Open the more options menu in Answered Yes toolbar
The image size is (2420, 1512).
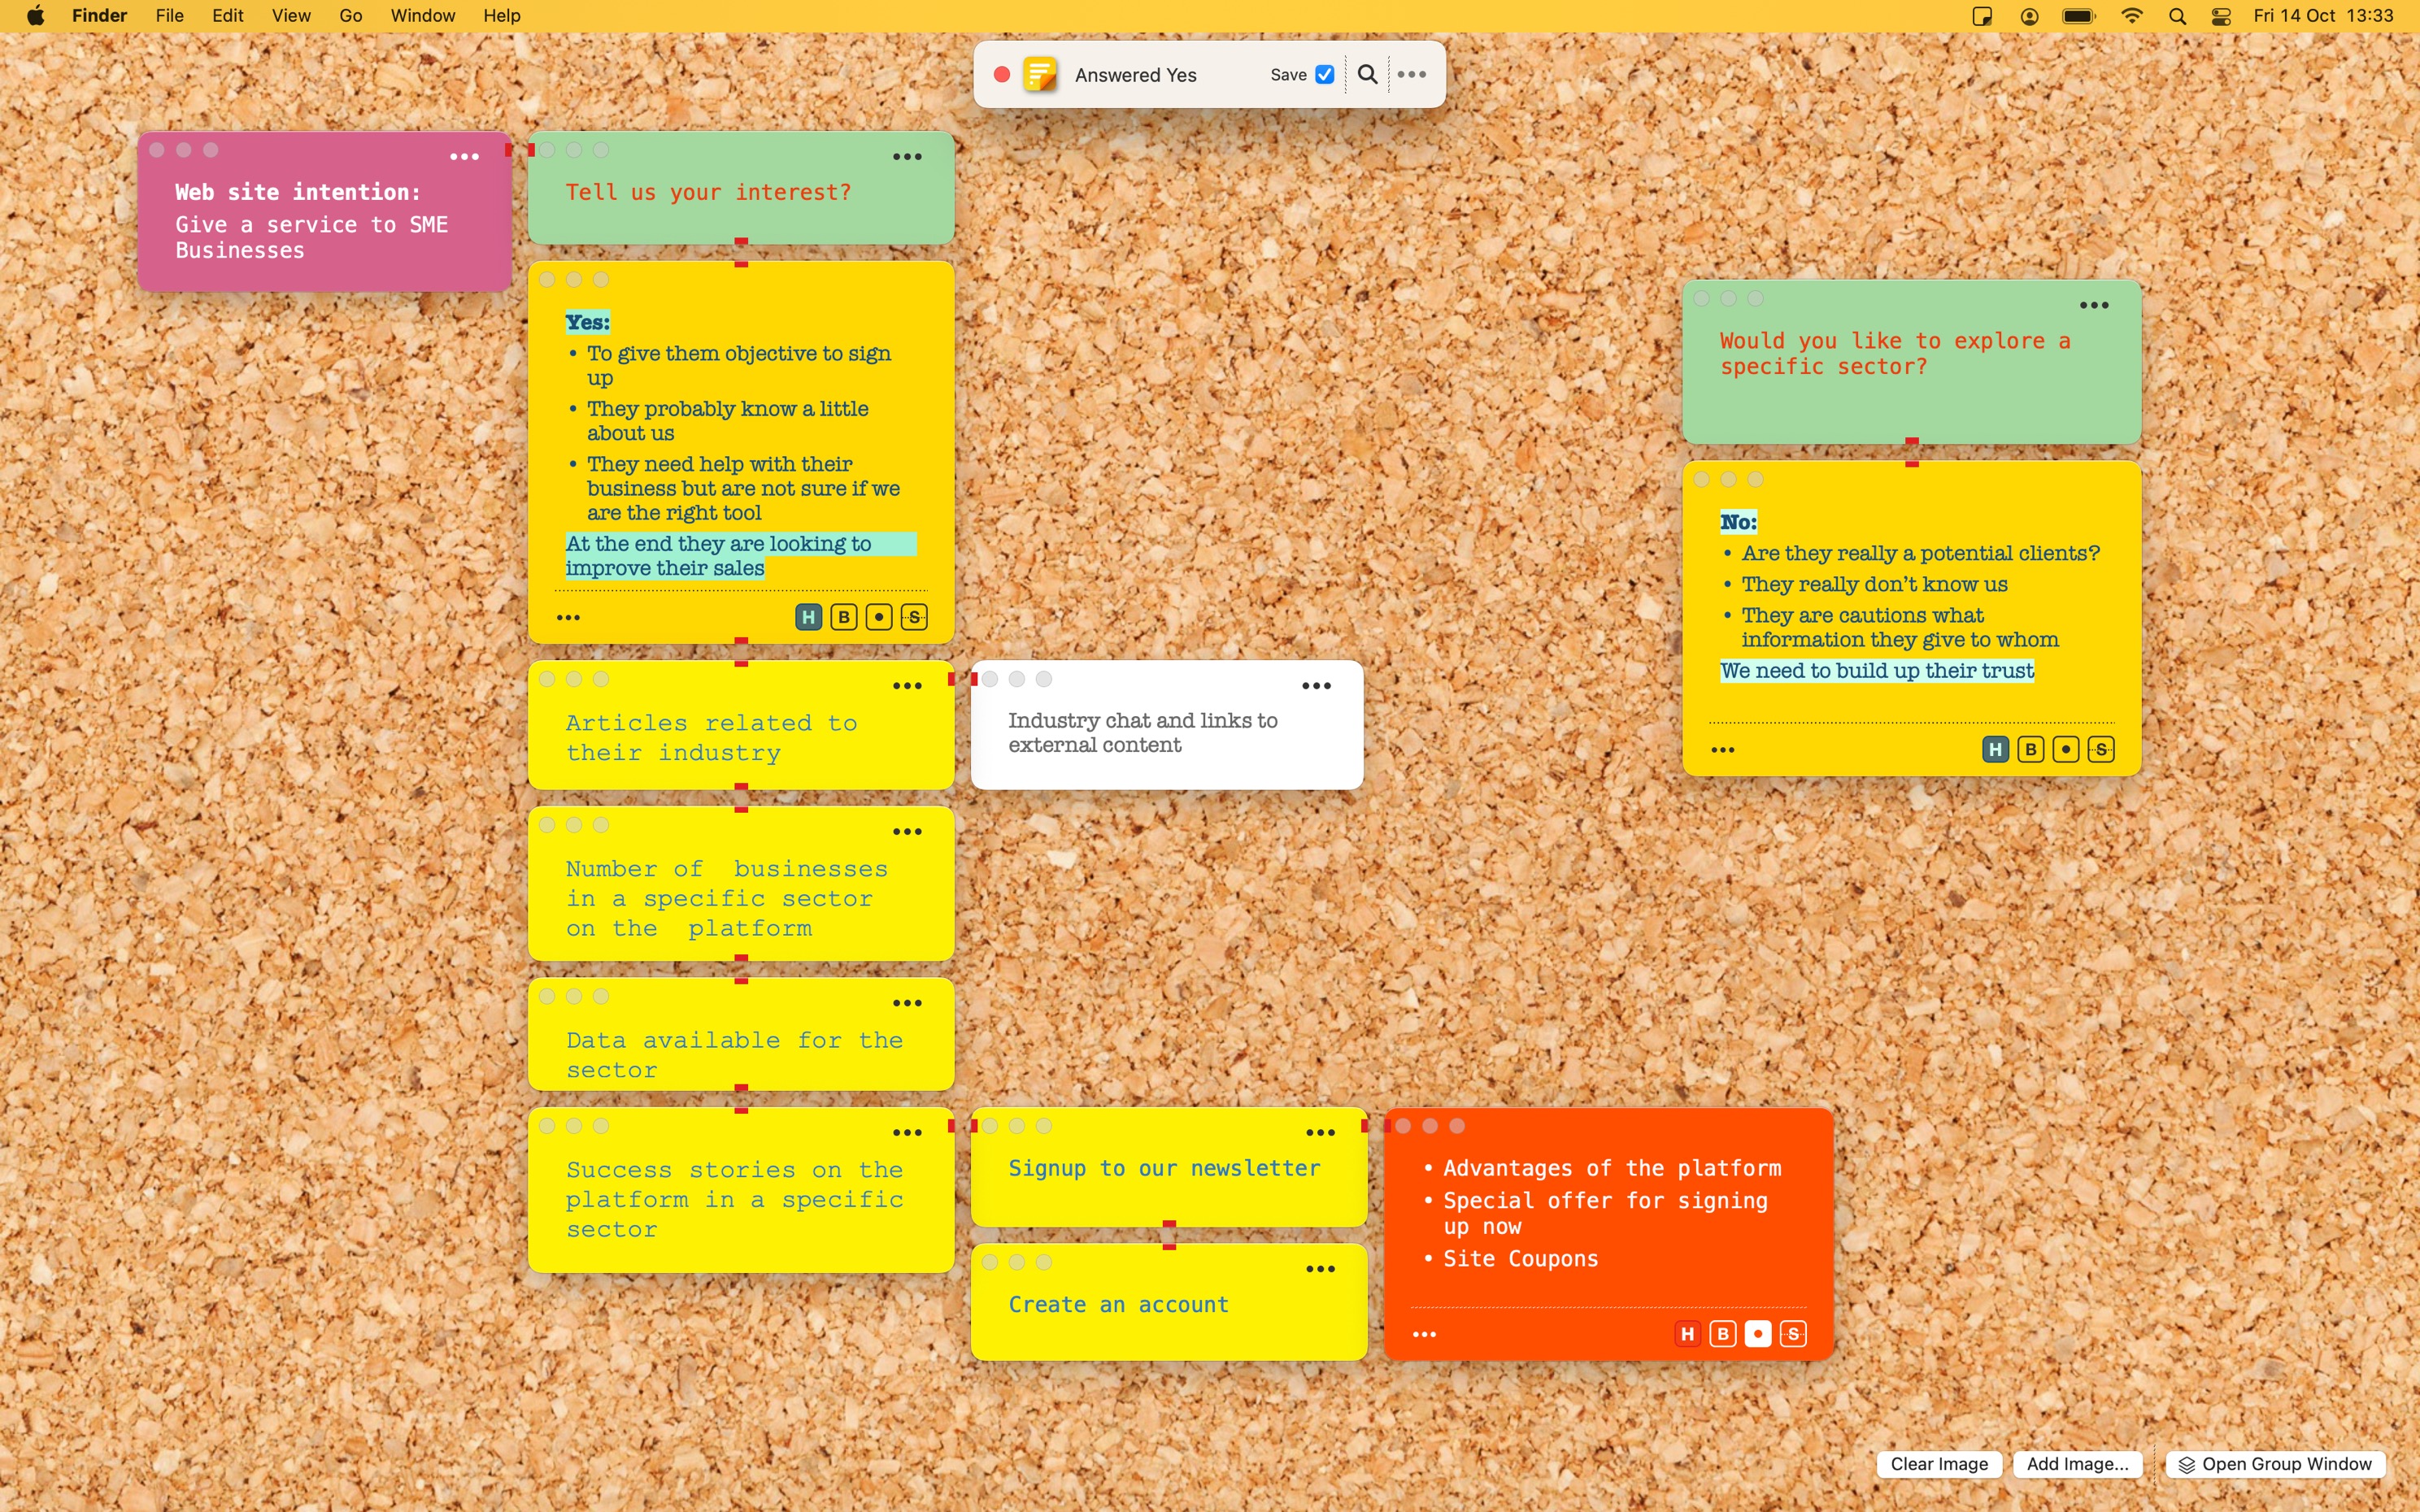click(x=1412, y=74)
